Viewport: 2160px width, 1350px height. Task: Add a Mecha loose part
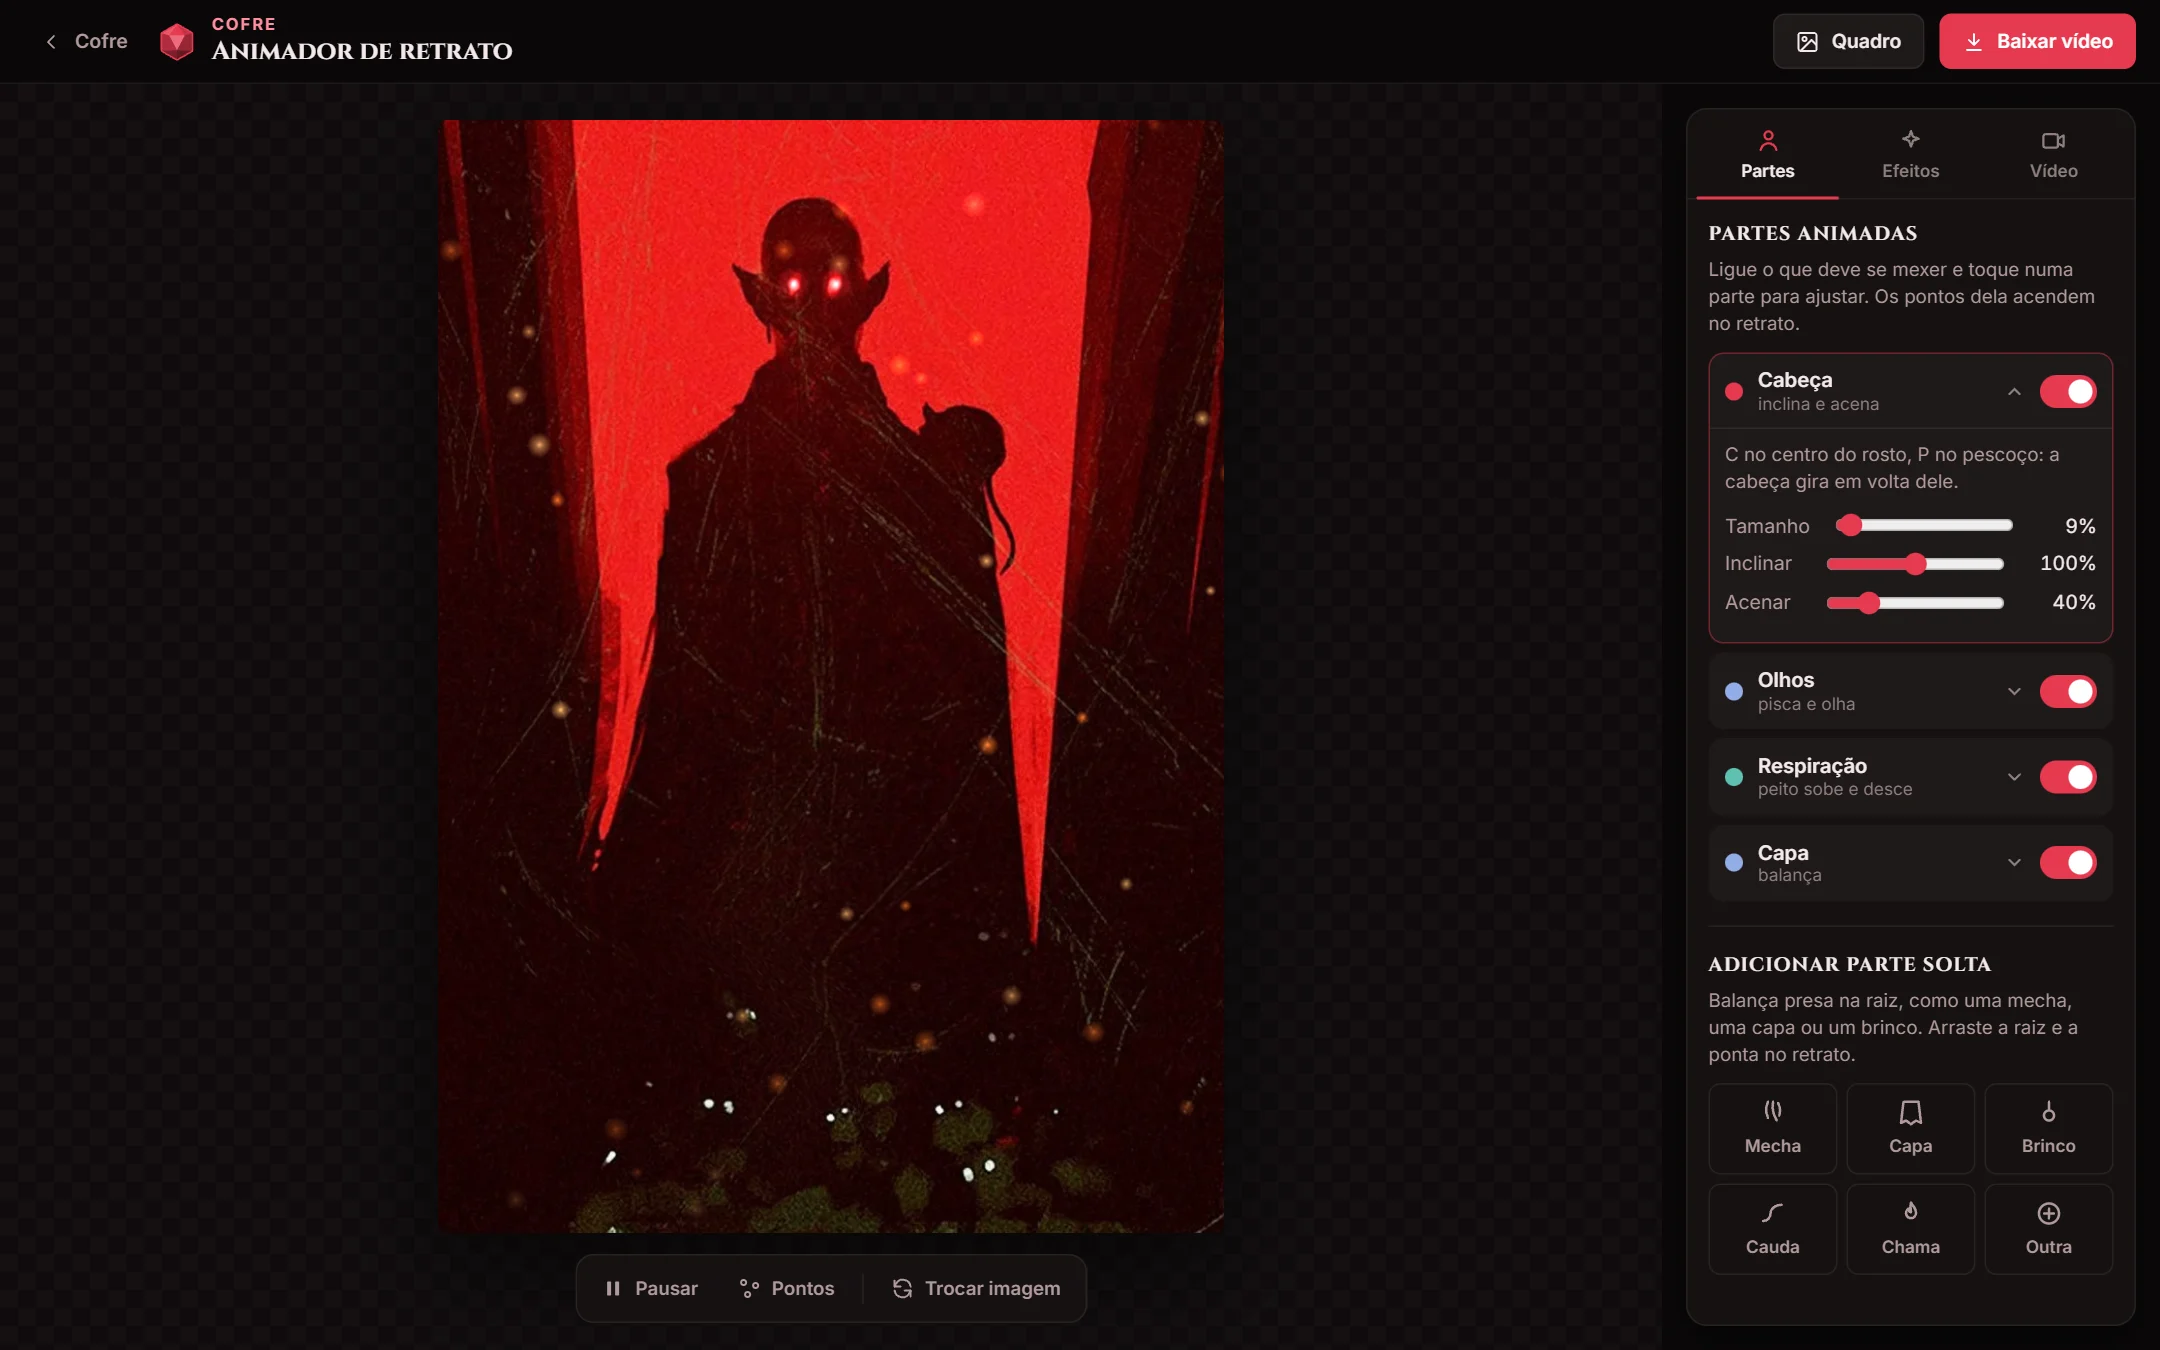coord(1772,1128)
